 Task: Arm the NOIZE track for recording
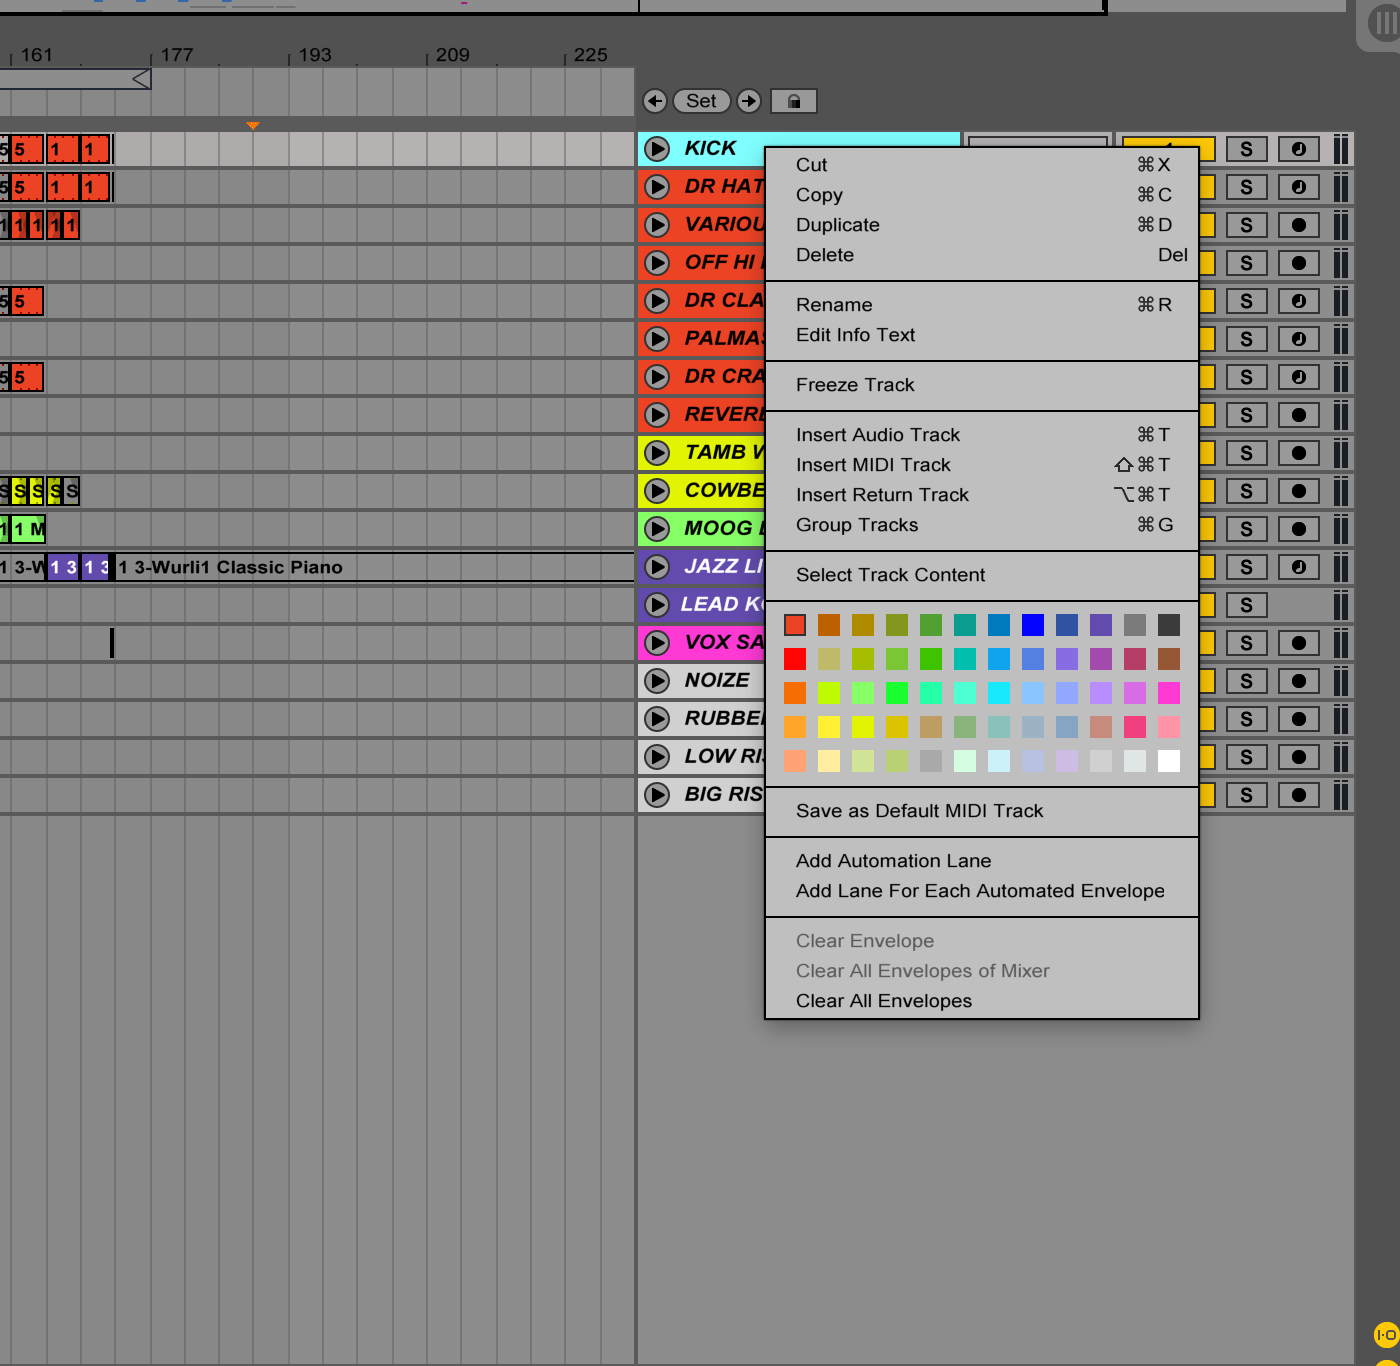coord(1298,681)
